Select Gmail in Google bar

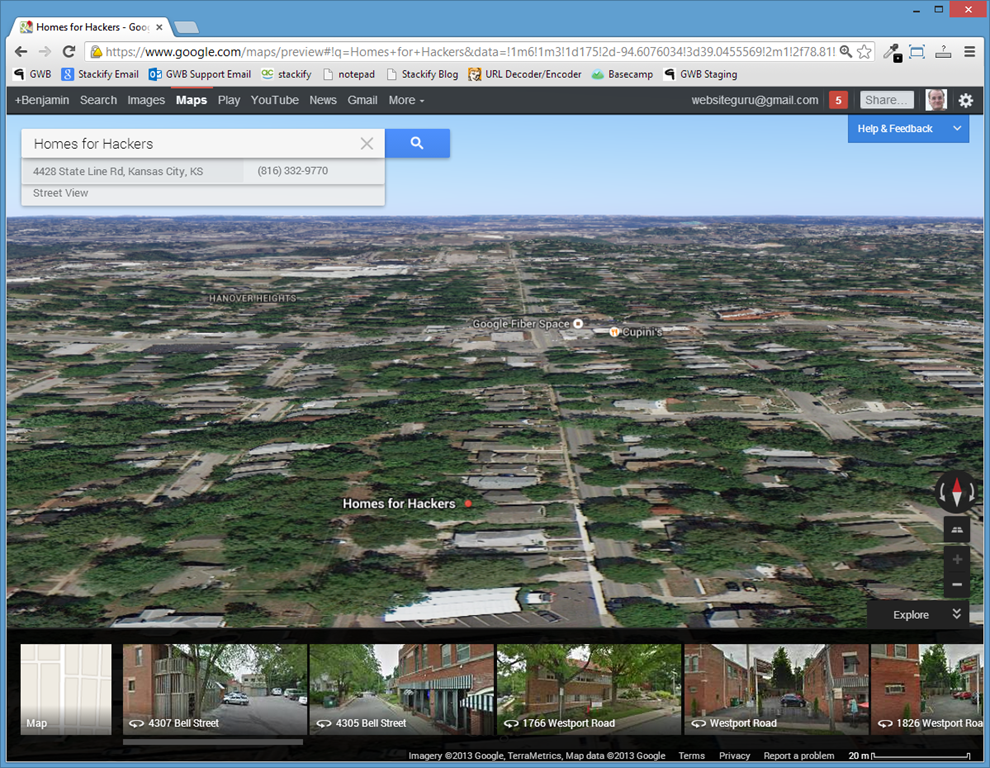point(362,100)
